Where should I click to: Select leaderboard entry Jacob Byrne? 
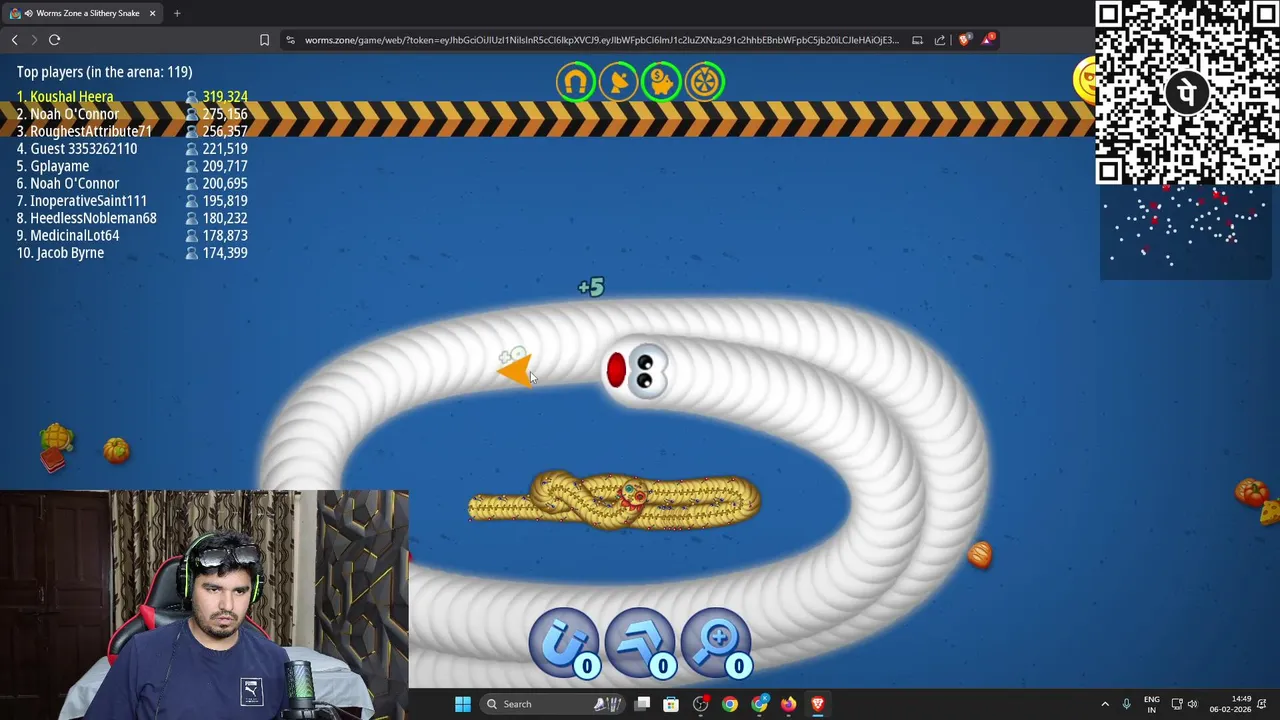[x=60, y=253]
